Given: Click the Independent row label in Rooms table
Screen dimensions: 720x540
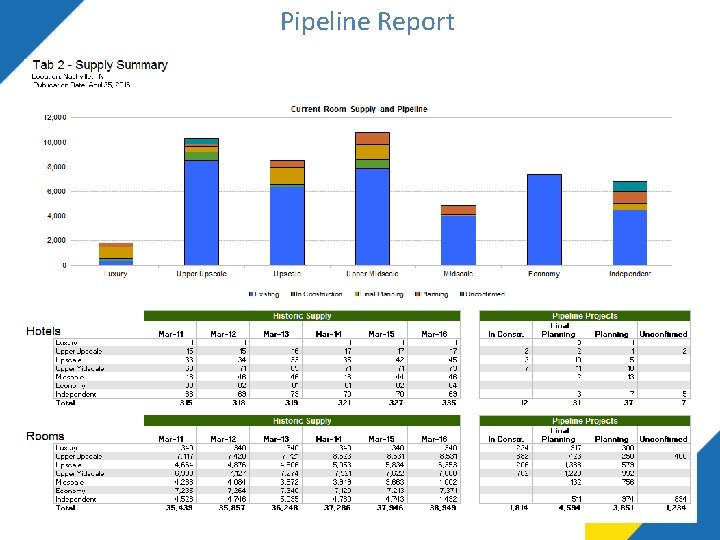Looking at the screenshot, I should point(76,499).
